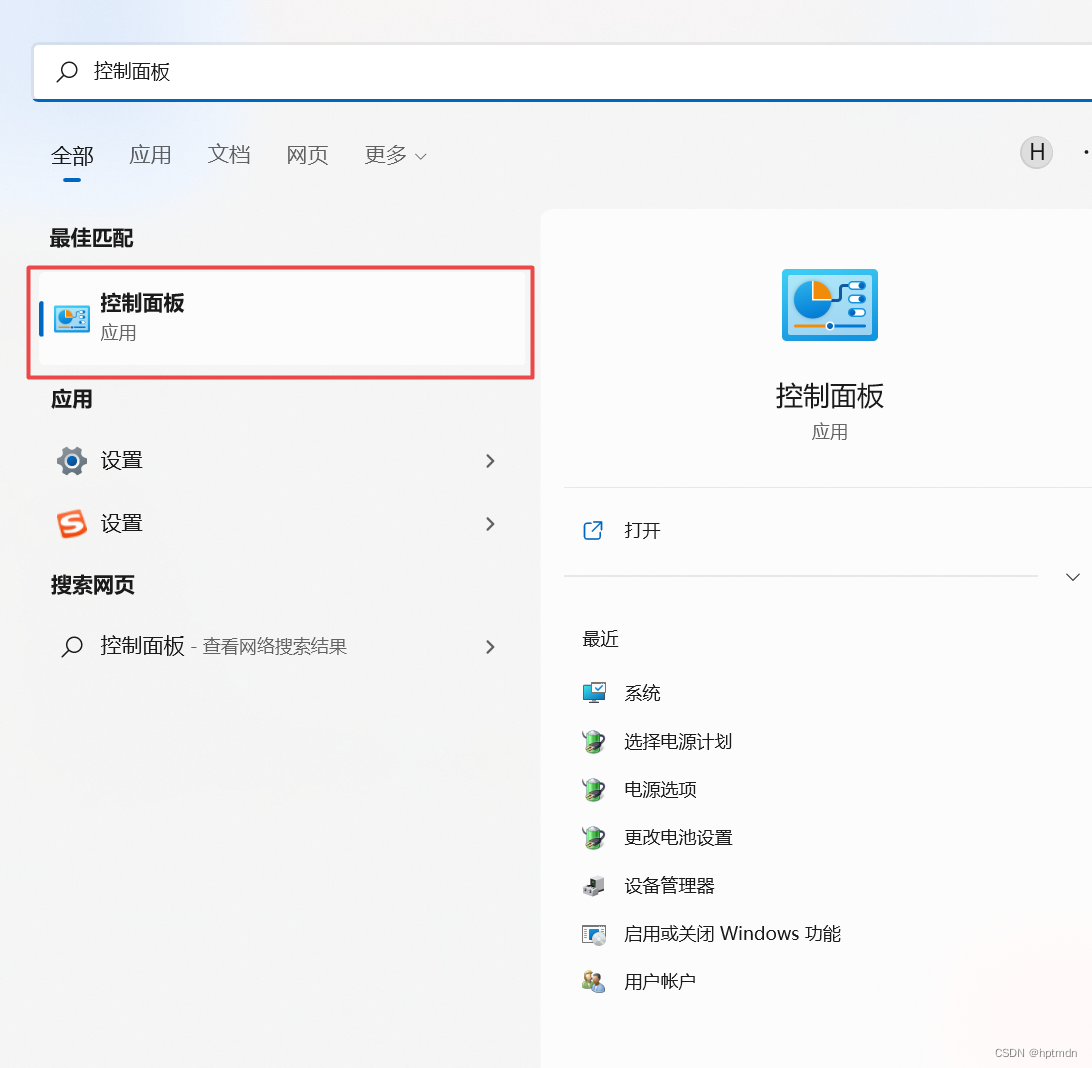Viewport: 1092px width, 1068px height.
Task: Expand chevron for Sogou 设置 result
Action: click(490, 524)
